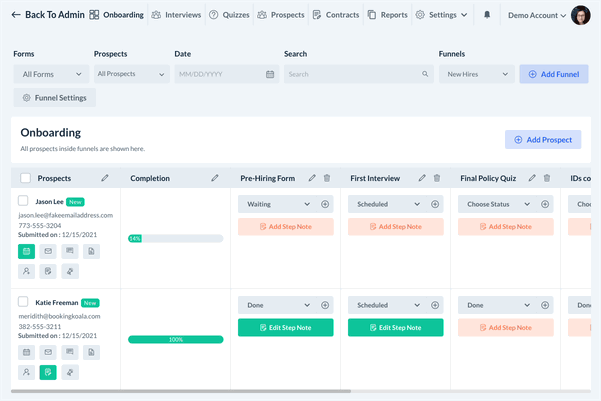The height and width of the screenshot is (401, 601).
Task: Click Jason Lee's 14% completion progress bar
Action: 176,239
